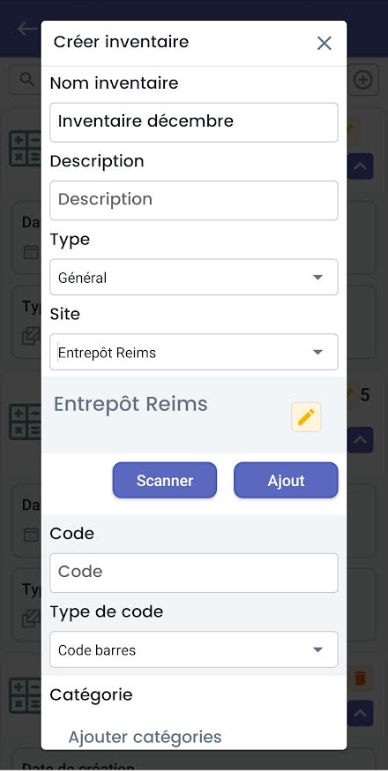
Task: Open the Site dropdown Entrepôt Reims
Action: click(194, 352)
